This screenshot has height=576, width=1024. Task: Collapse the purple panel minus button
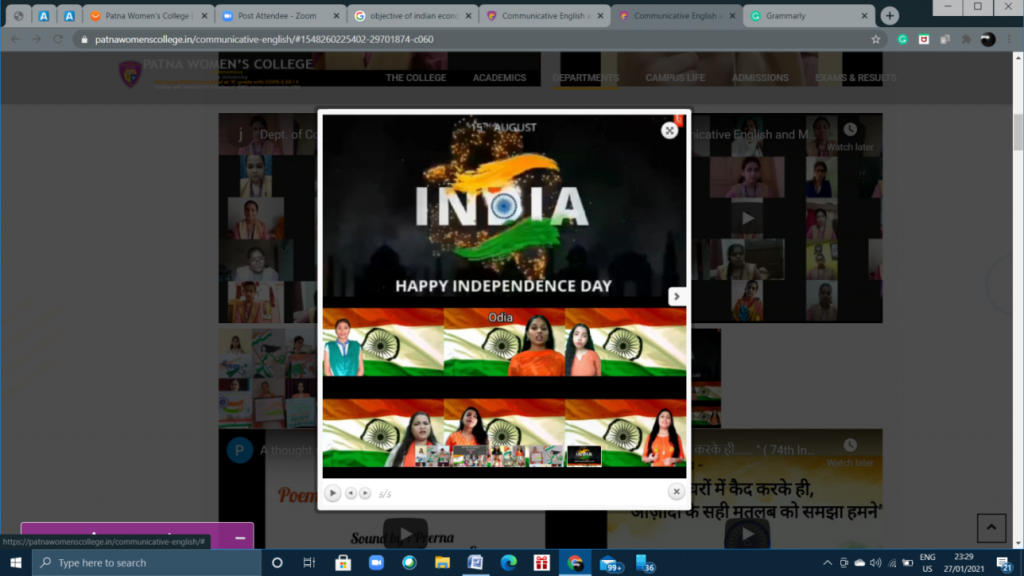[x=240, y=538]
